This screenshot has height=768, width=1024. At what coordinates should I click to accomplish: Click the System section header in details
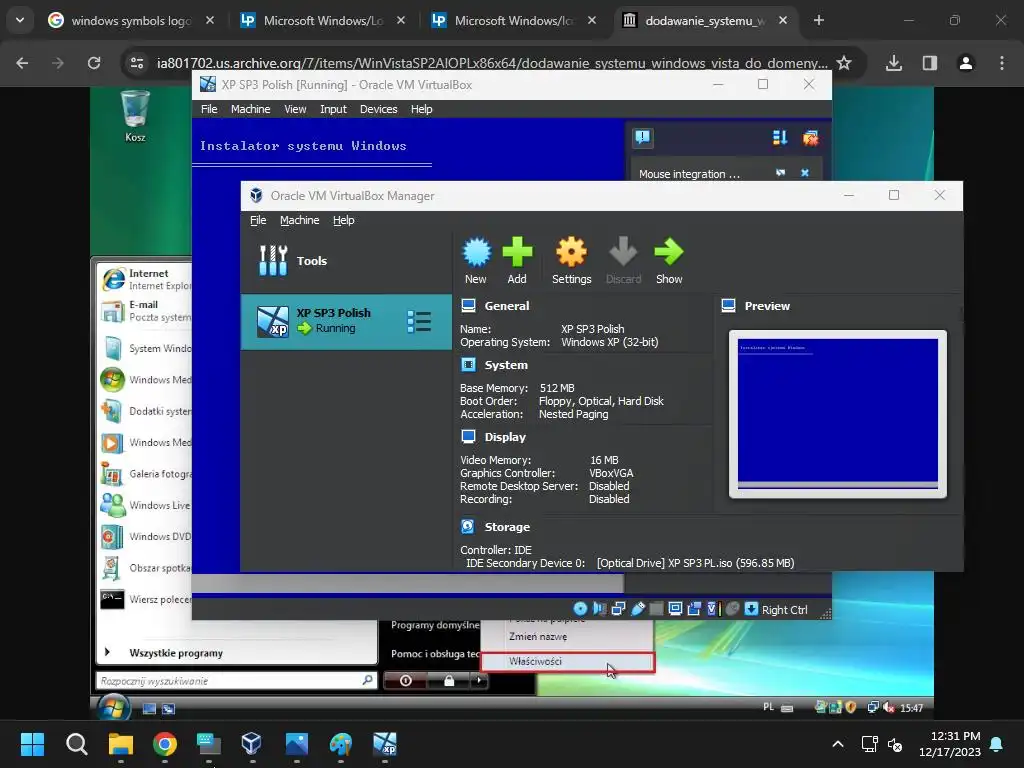click(x=506, y=364)
